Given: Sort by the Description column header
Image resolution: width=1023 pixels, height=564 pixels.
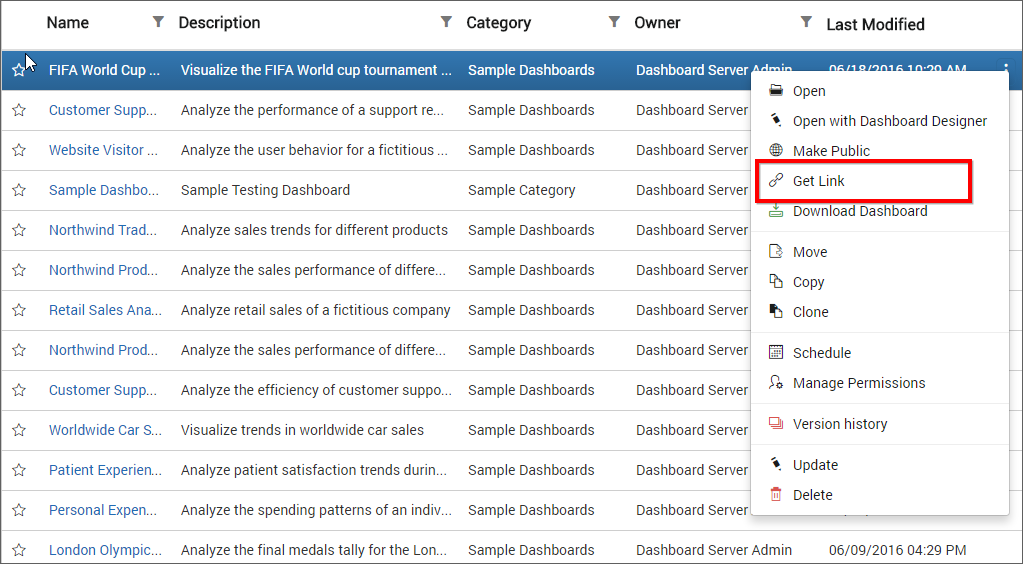Looking at the screenshot, I should click(219, 23).
